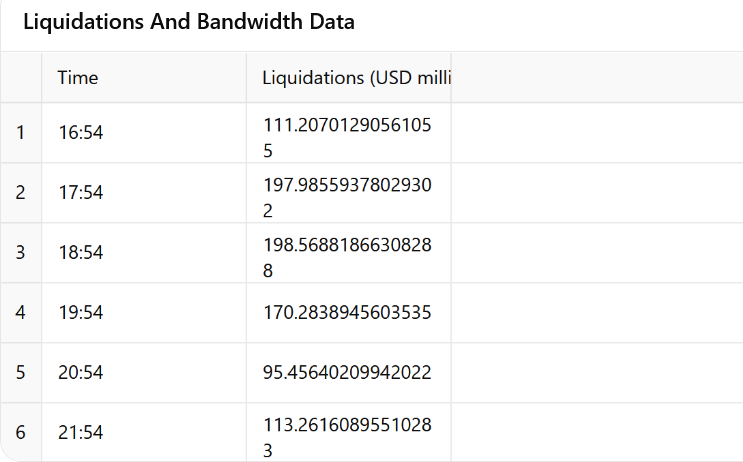Click the Liquidations And Bandwidth Data title

pos(189,22)
